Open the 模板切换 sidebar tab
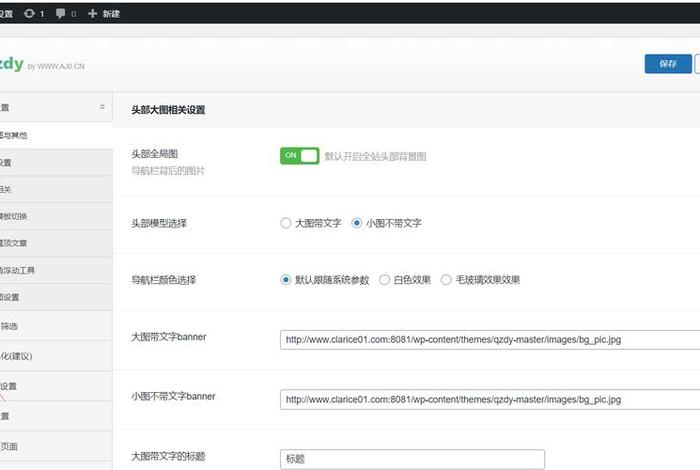 [x=56, y=216]
